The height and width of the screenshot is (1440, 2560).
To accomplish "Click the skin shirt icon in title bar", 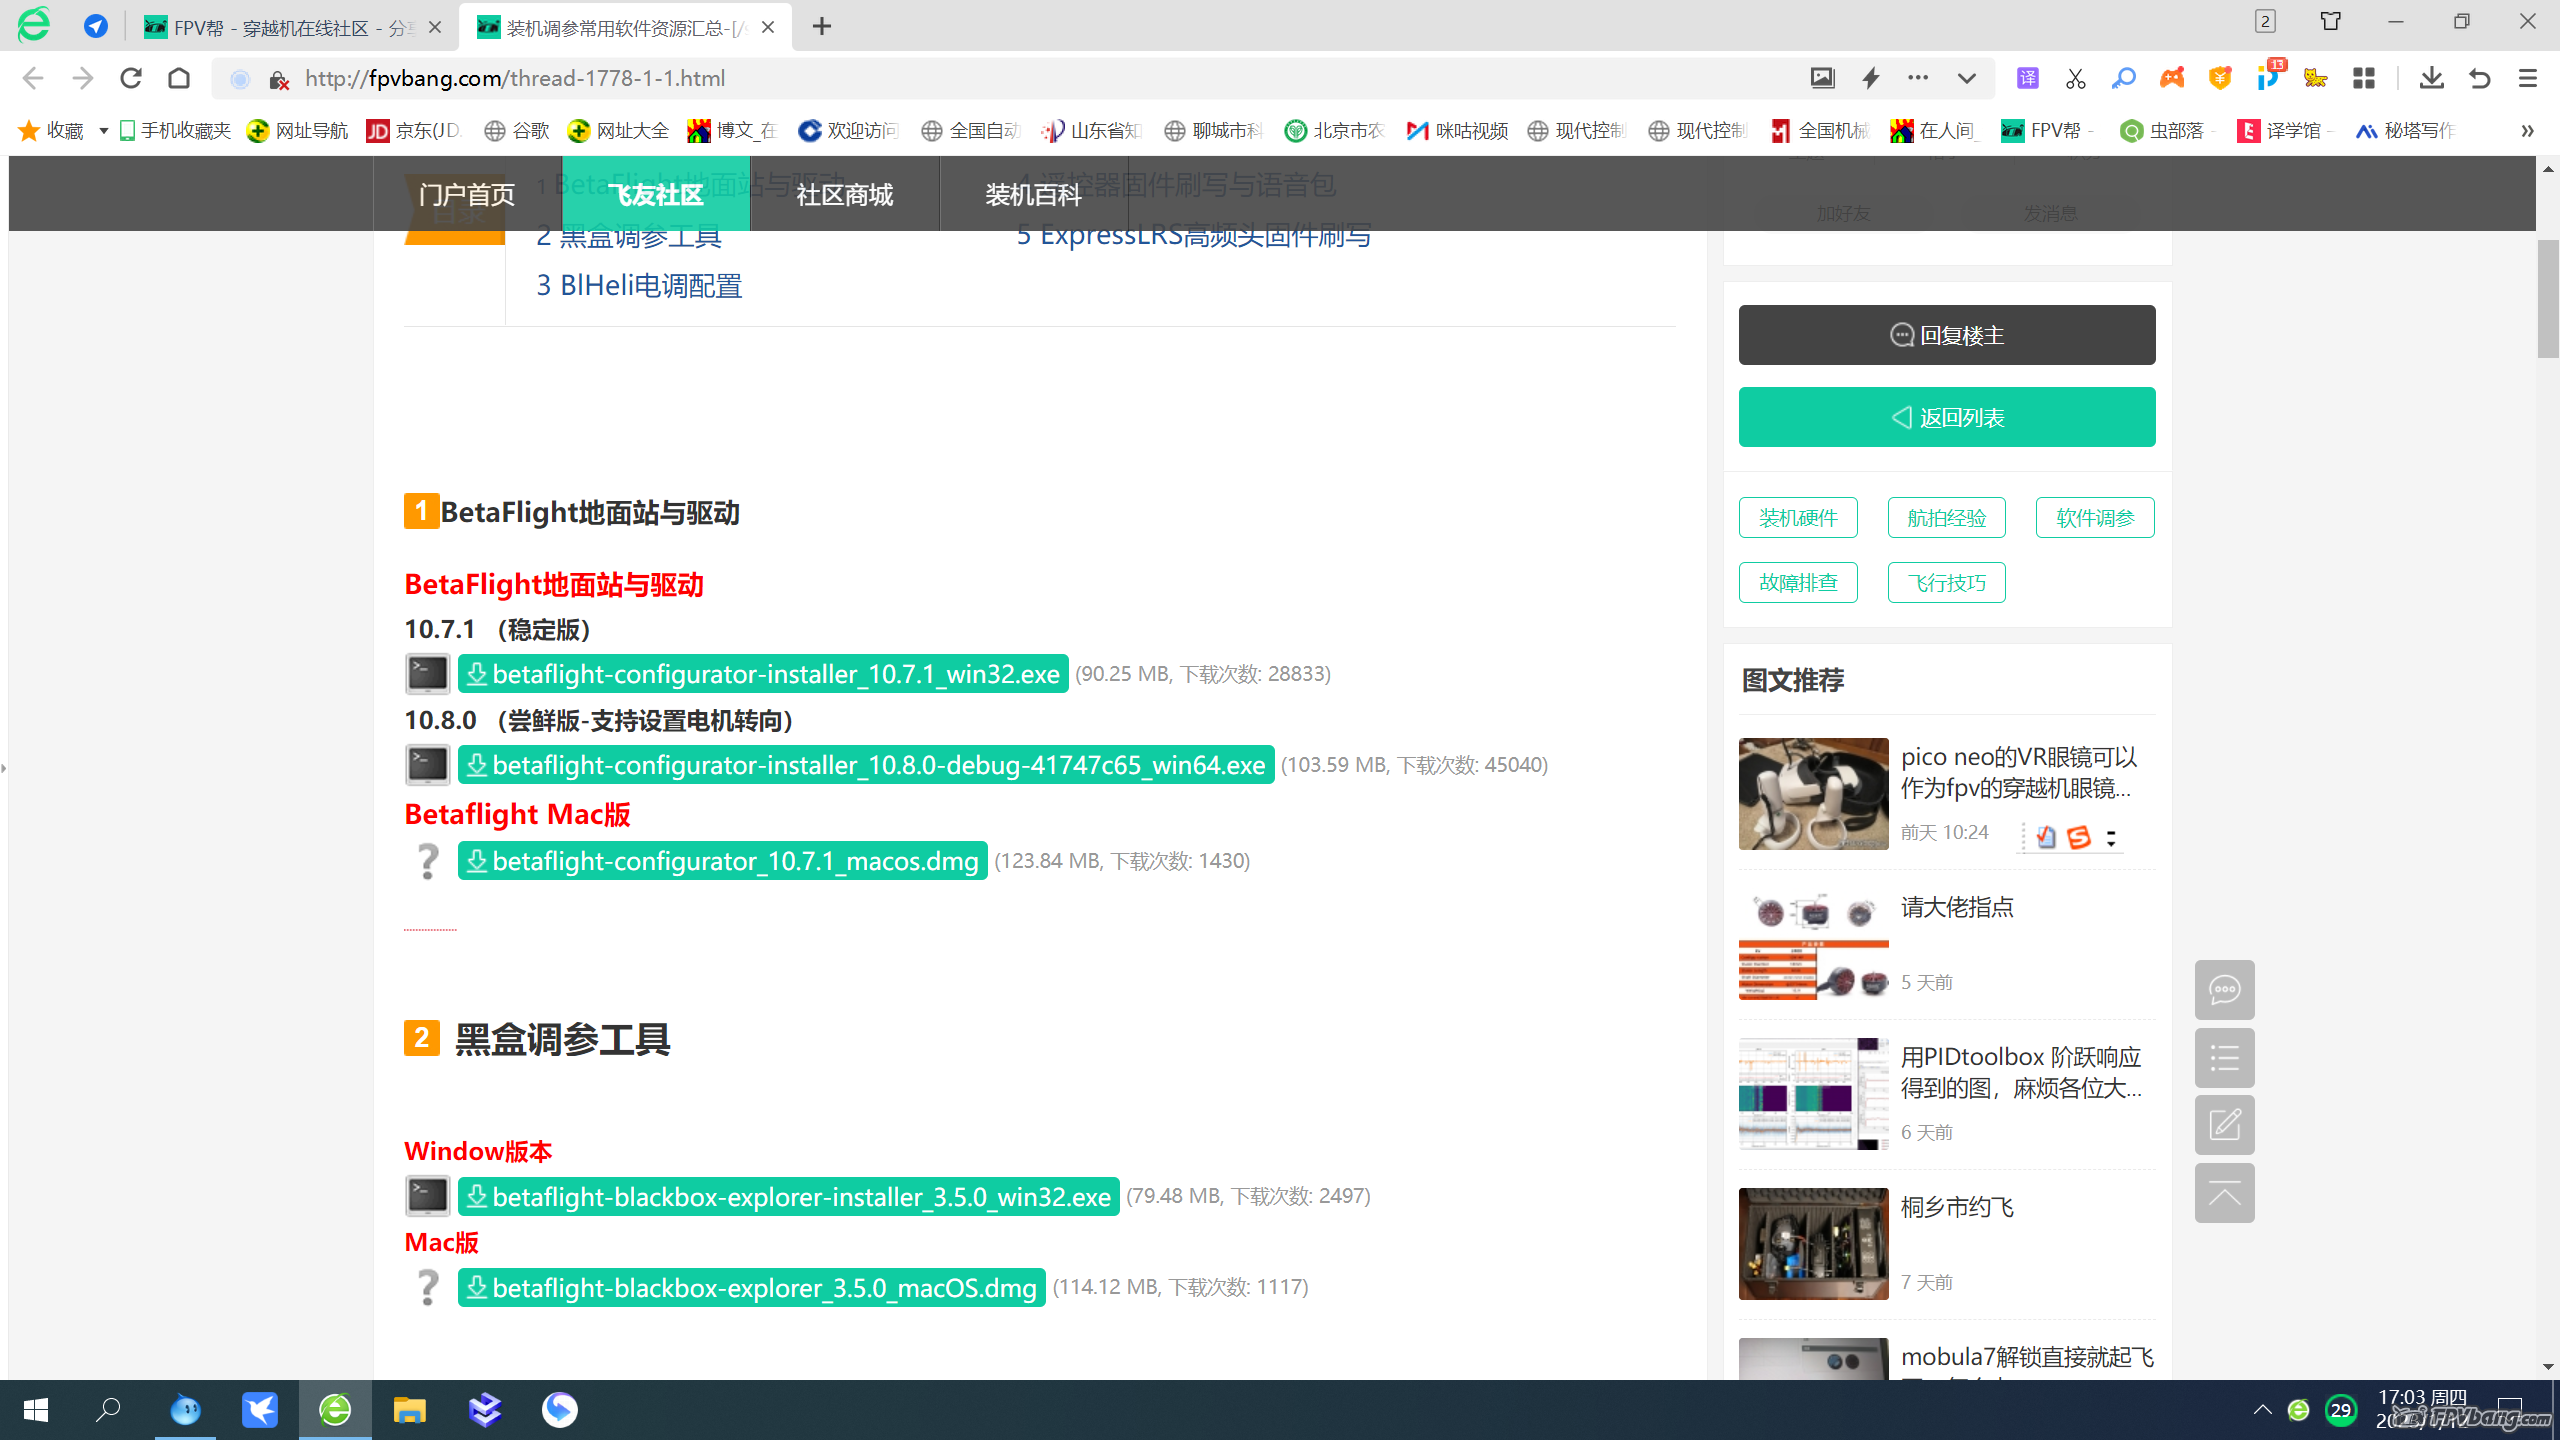I will 2331,21.
